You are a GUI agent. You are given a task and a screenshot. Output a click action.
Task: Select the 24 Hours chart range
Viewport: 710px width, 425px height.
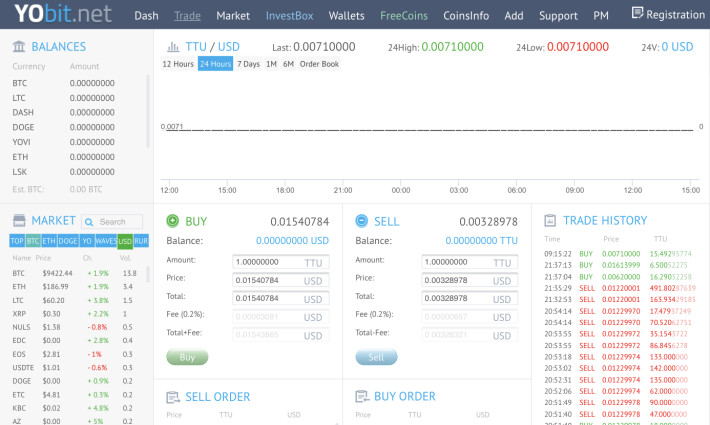pyautogui.click(x=216, y=64)
